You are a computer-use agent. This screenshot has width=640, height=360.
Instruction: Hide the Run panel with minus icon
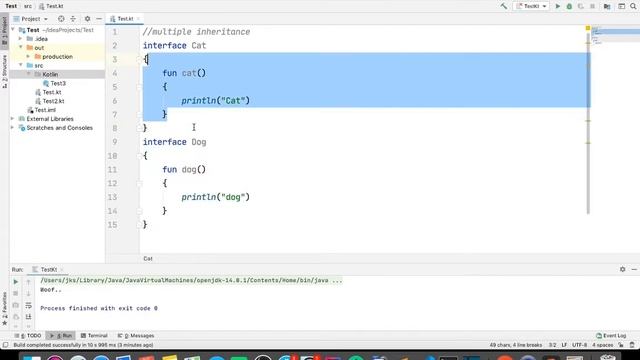coord(634,269)
